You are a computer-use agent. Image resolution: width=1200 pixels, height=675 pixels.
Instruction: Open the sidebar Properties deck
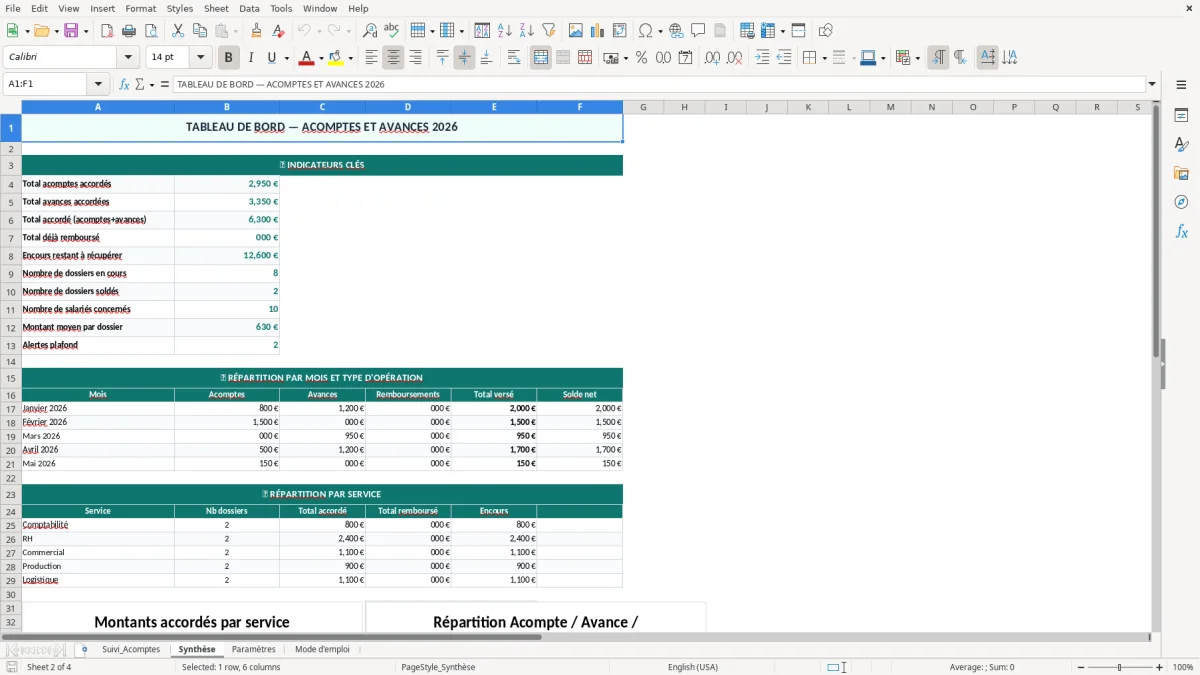tap(1181, 116)
